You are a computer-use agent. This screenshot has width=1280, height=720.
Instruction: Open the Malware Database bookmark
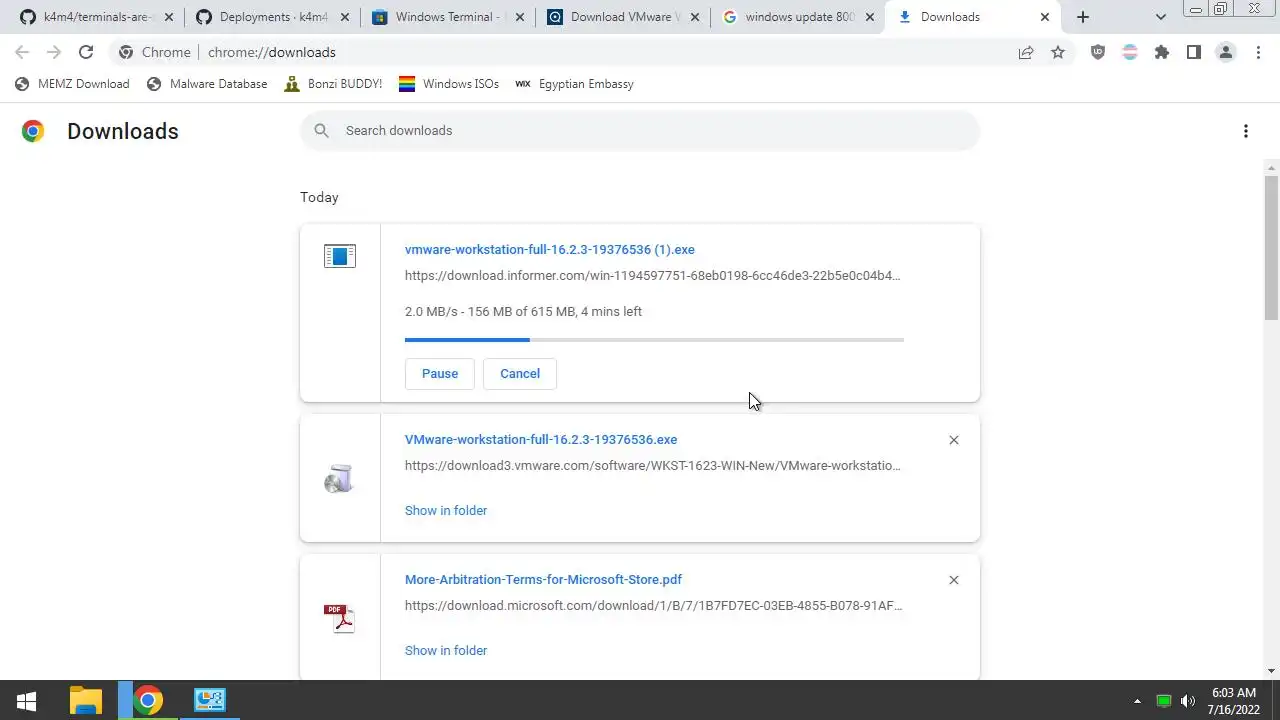click(207, 84)
